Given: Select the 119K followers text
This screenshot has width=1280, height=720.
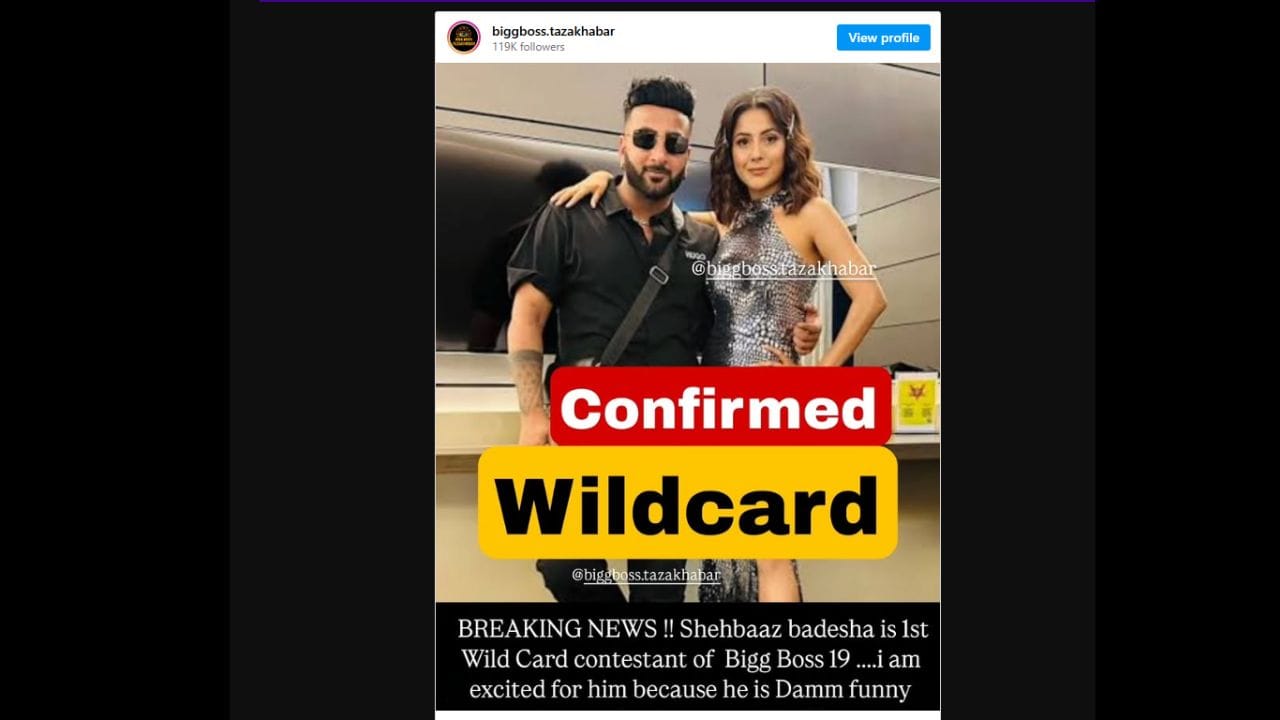Looking at the screenshot, I should (x=528, y=47).
